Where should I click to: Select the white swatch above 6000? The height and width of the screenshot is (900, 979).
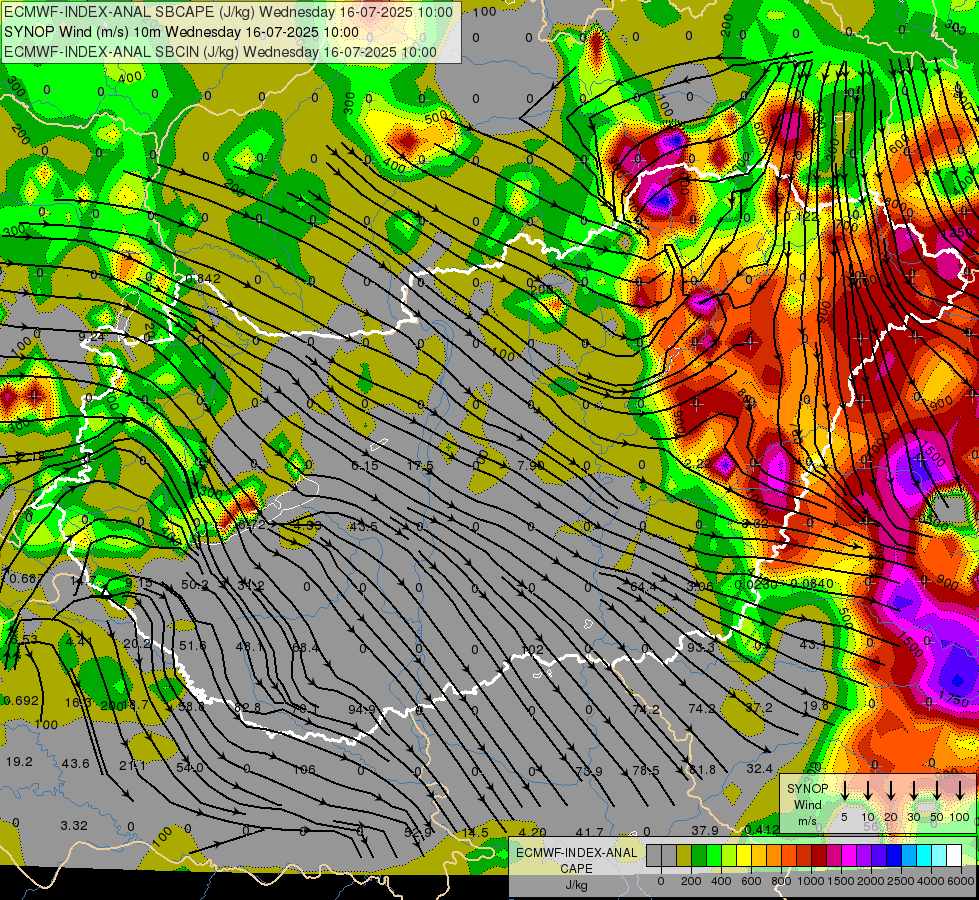(954, 856)
